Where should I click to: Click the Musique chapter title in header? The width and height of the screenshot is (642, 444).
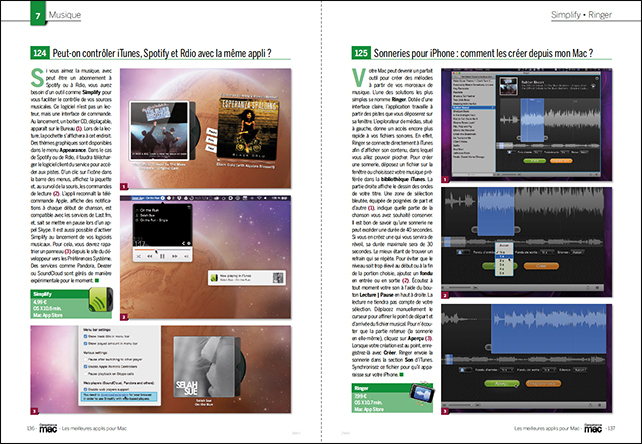coord(65,17)
